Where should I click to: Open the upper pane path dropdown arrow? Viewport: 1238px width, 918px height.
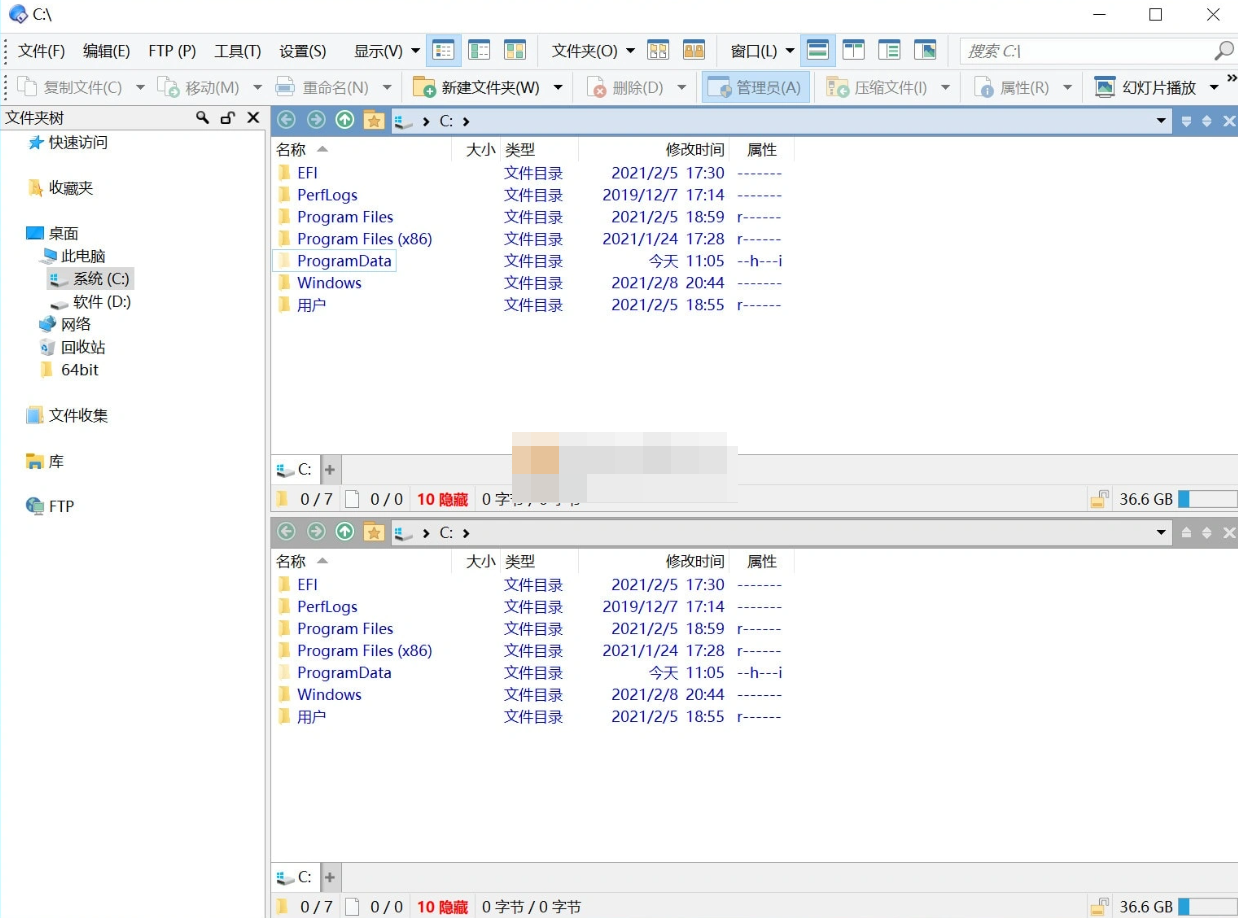pos(1160,120)
